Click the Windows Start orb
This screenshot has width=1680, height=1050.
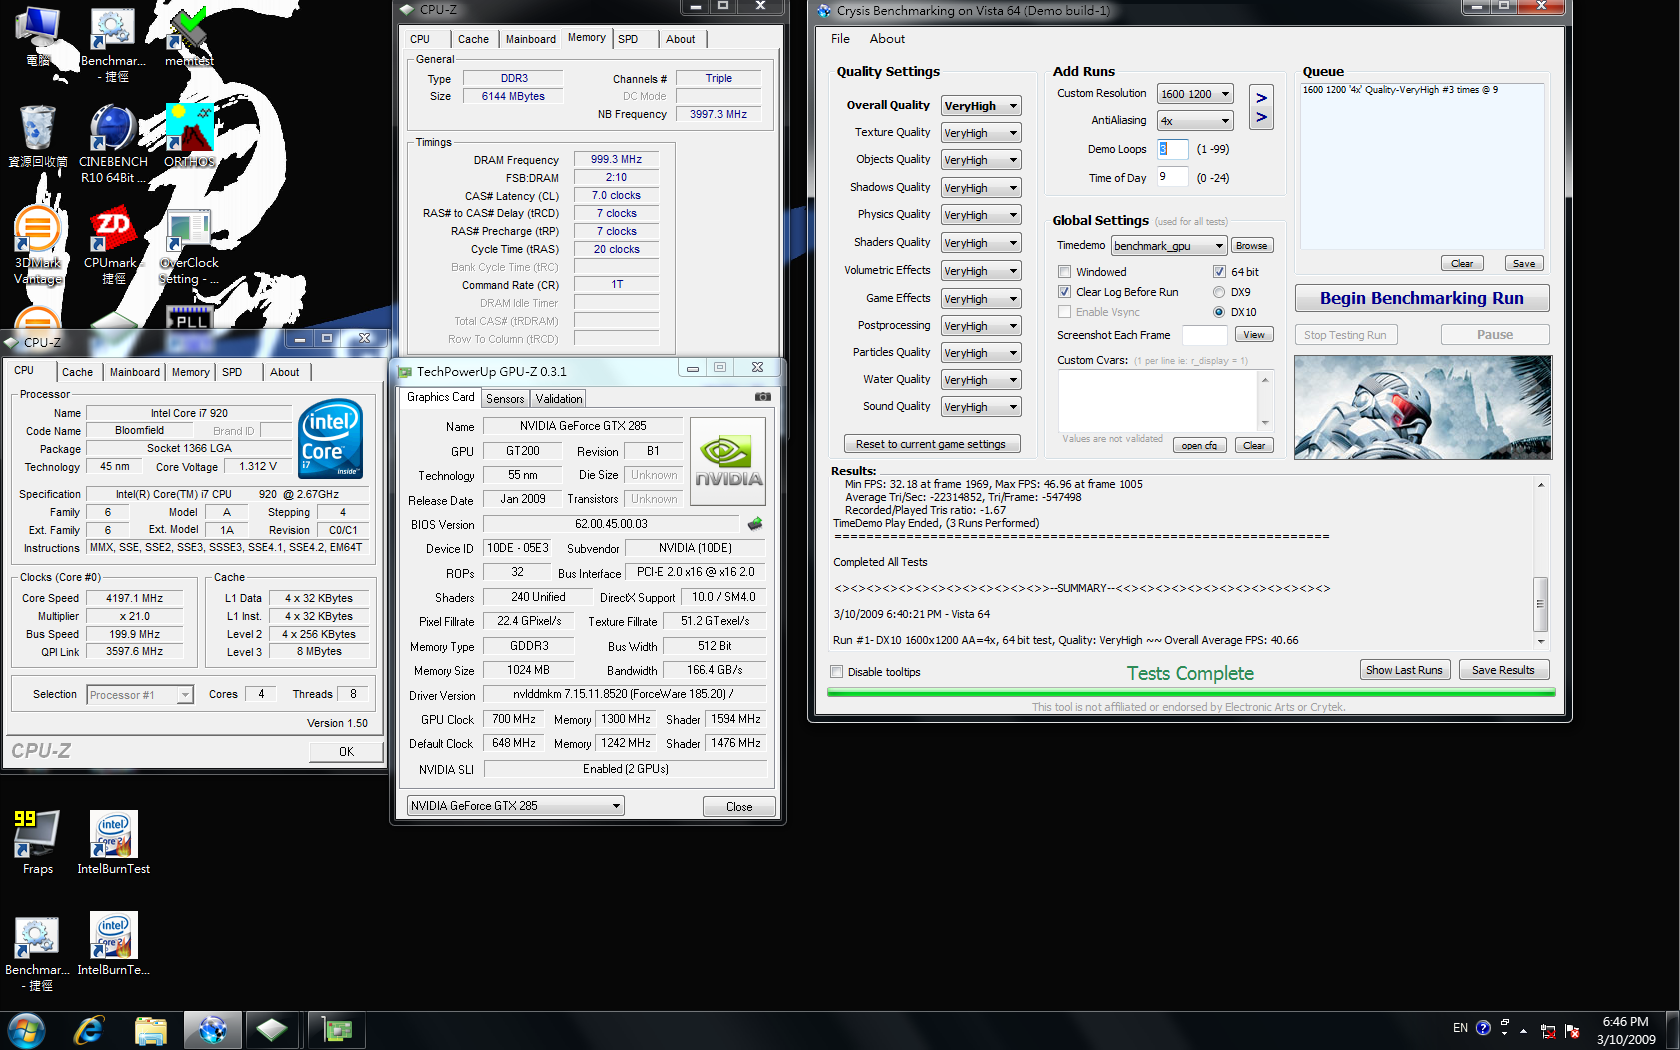pyautogui.click(x=26, y=1030)
